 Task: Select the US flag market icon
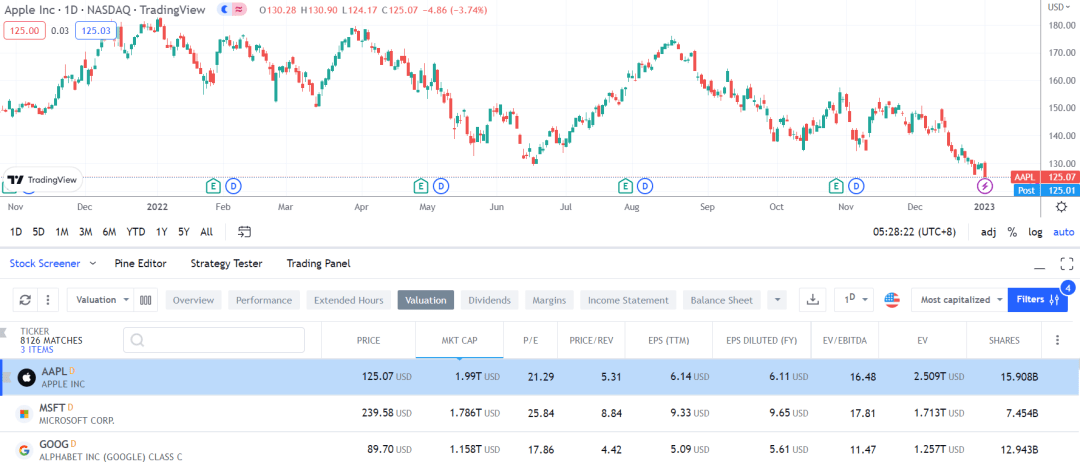[x=892, y=300]
